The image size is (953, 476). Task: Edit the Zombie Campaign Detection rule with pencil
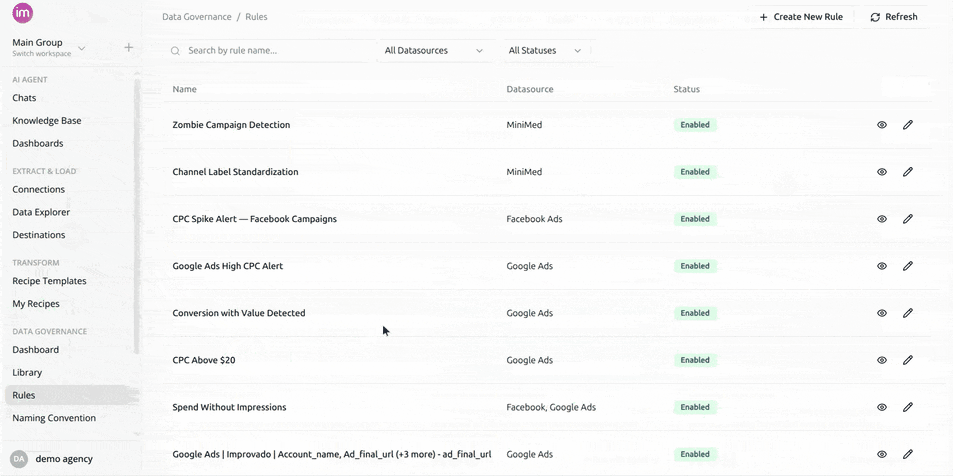(907, 125)
